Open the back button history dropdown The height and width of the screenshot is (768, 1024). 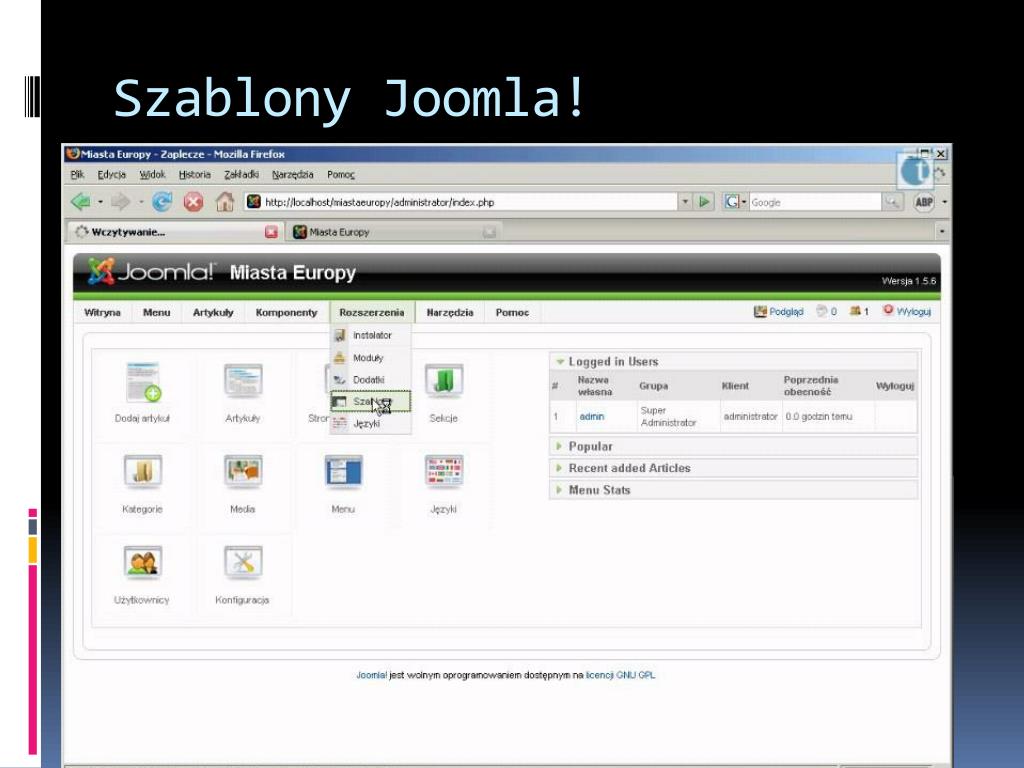point(101,202)
